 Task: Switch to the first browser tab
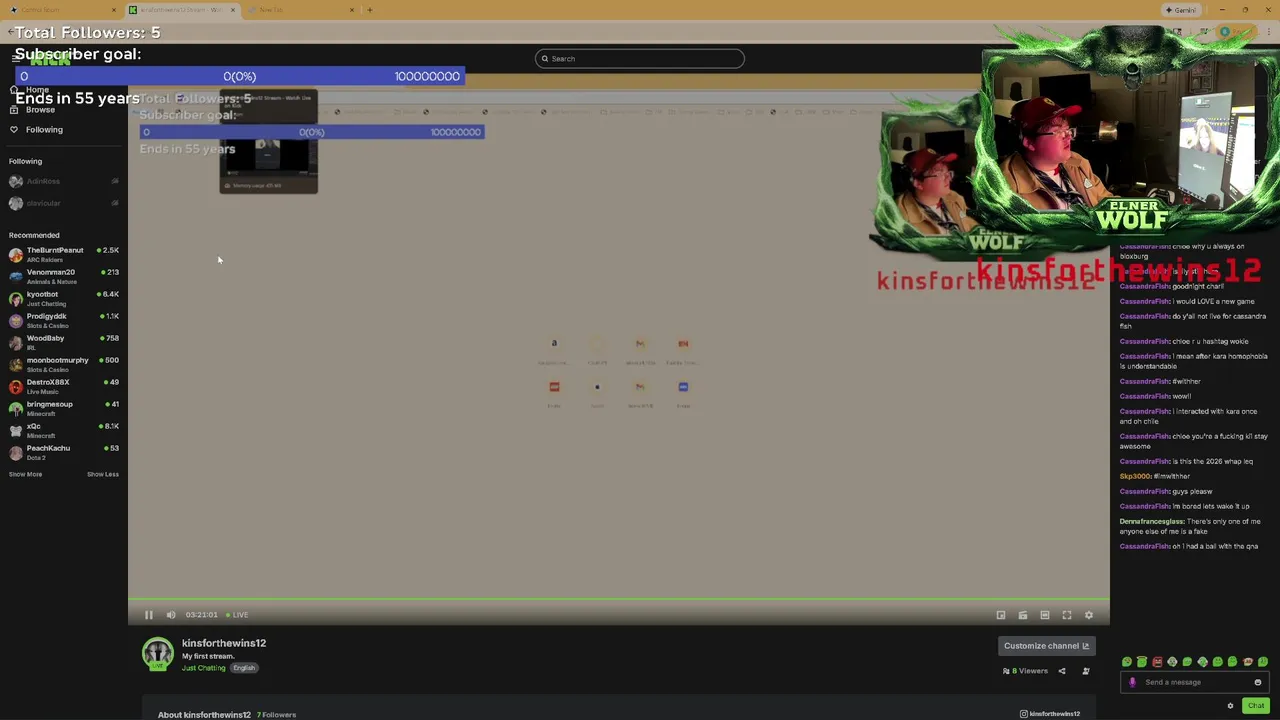(62, 10)
